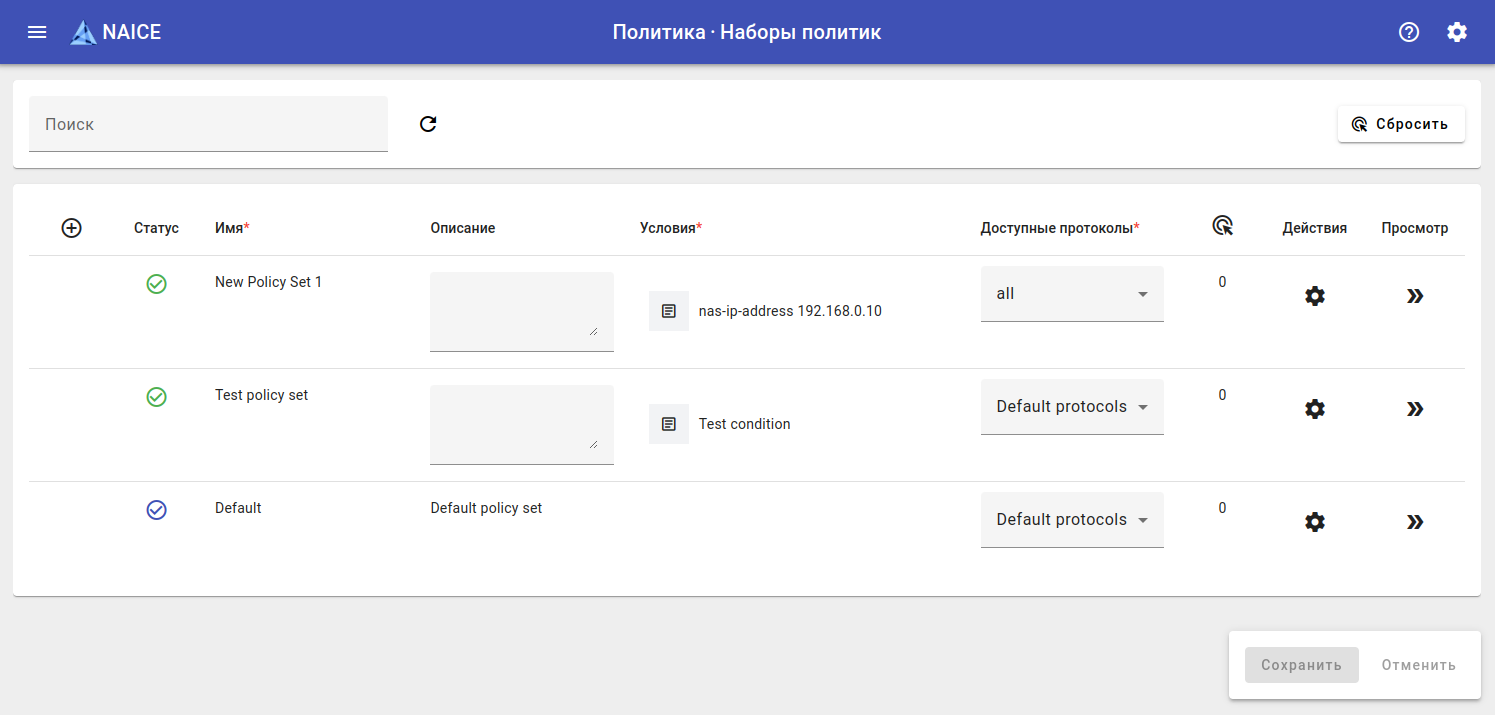Open settings gear in top bar

click(1457, 32)
